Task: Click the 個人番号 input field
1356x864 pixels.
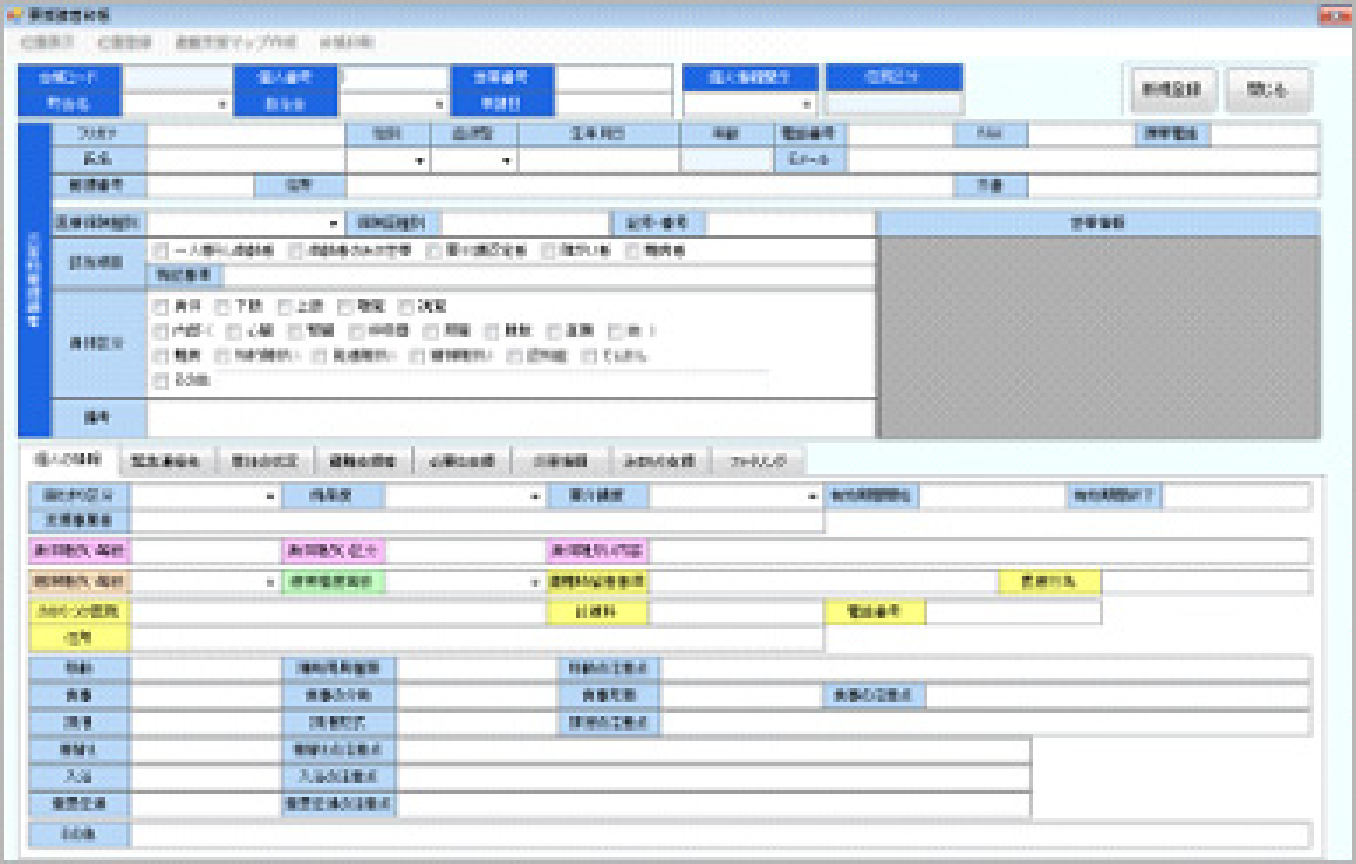Action: 394,78
